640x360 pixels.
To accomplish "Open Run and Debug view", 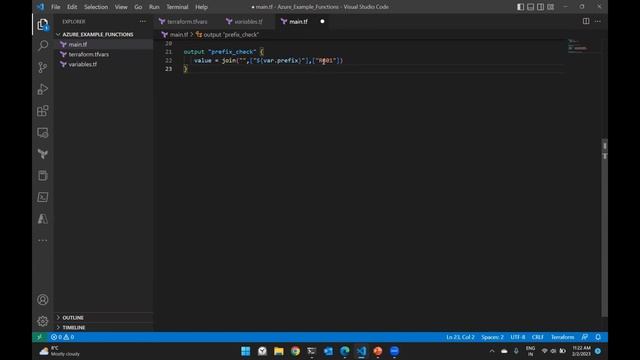I will tap(42, 89).
